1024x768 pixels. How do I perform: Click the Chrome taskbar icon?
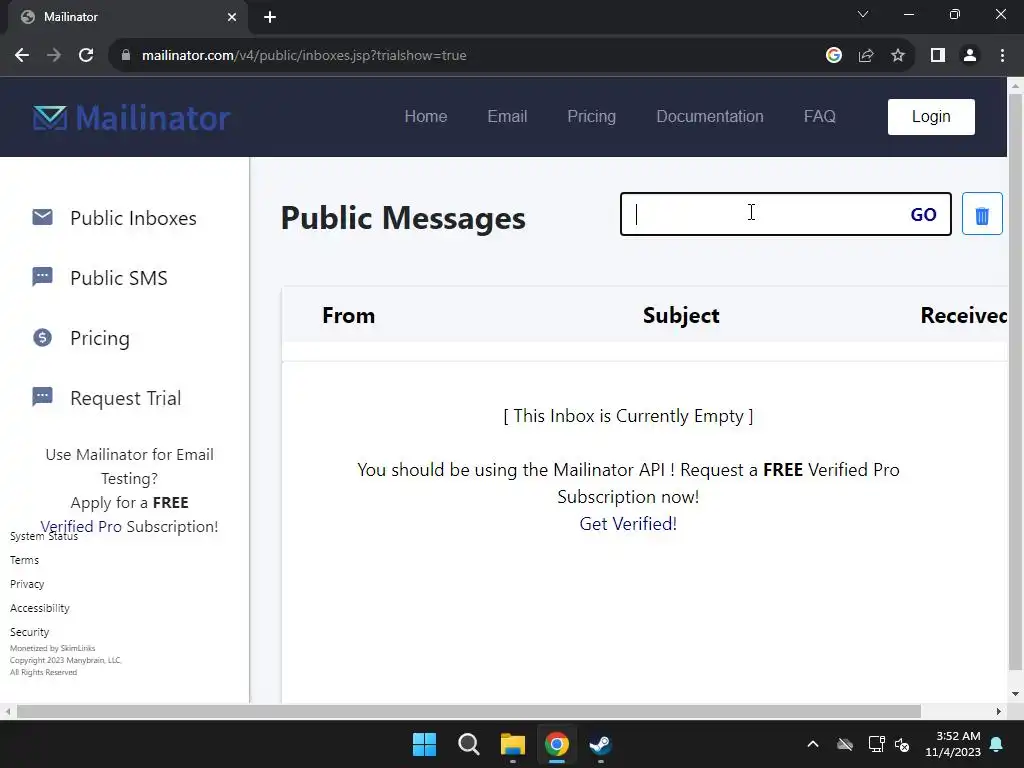(x=556, y=744)
